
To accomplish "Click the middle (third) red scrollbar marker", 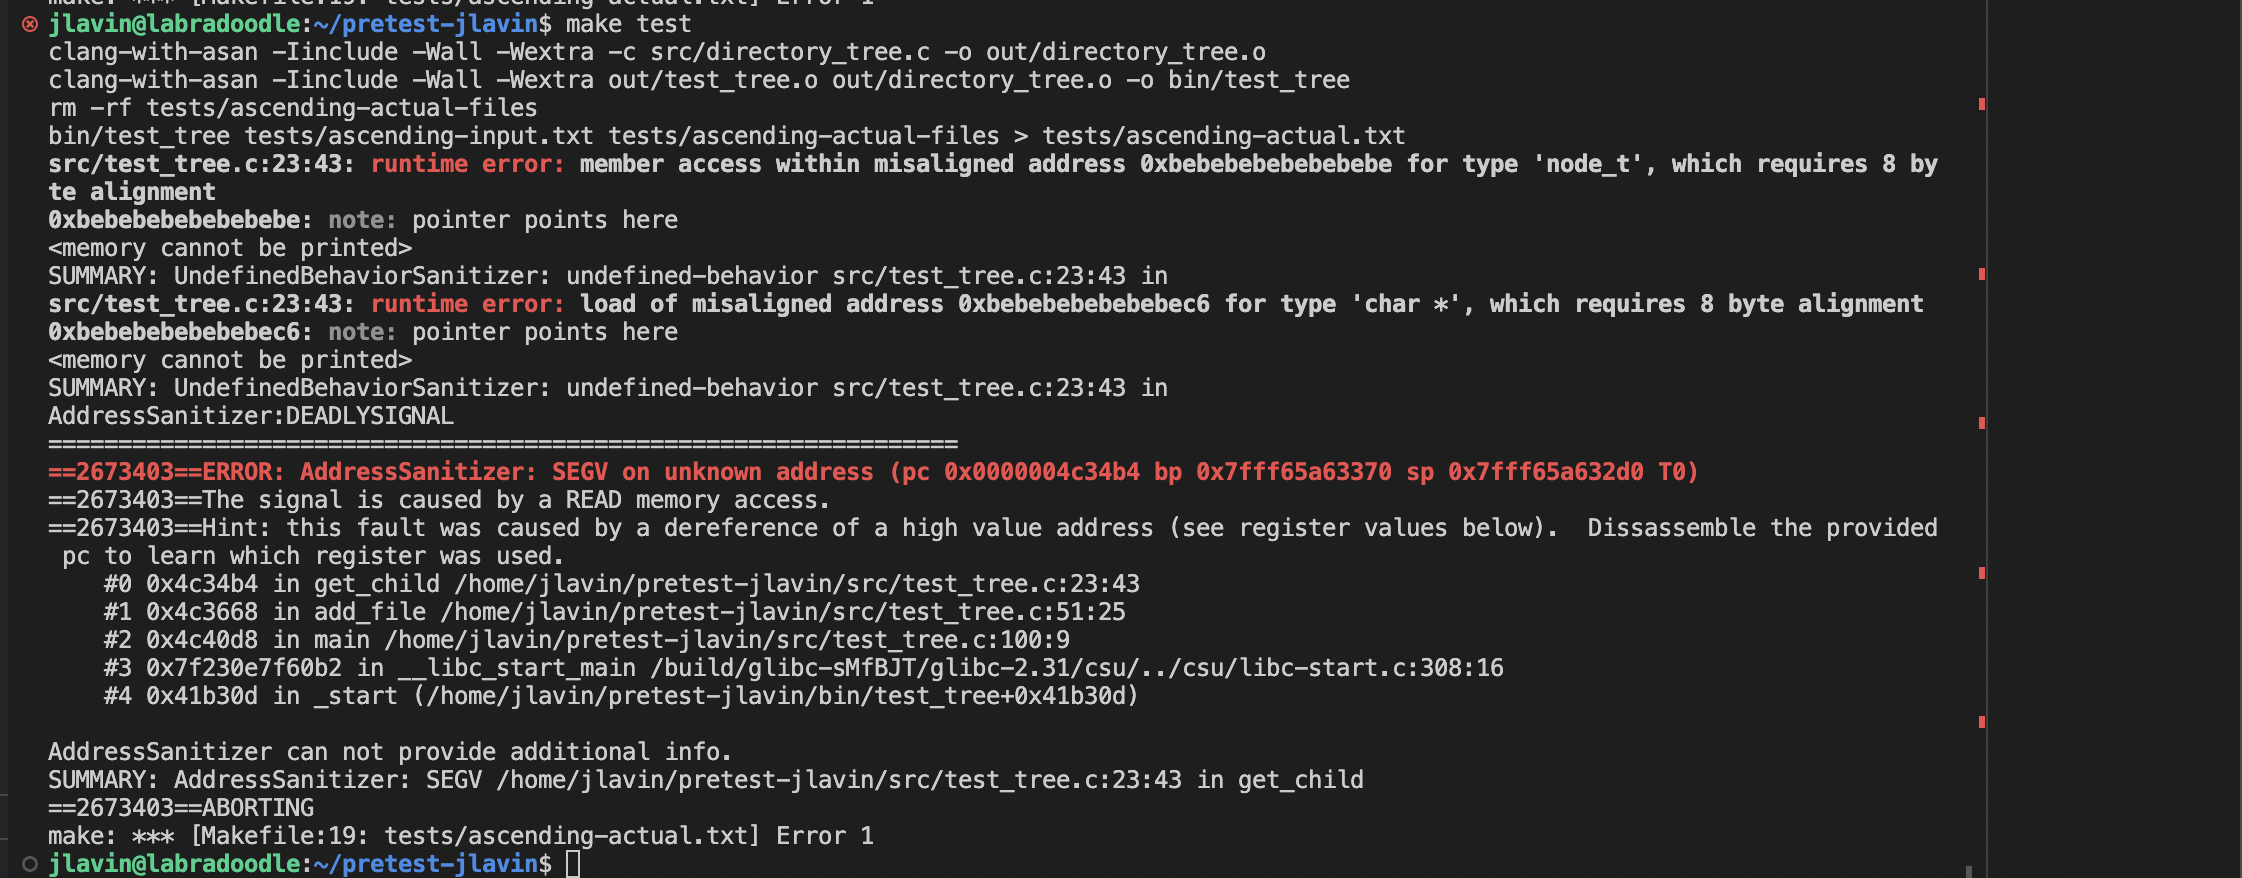I will [x=1981, y=423].
